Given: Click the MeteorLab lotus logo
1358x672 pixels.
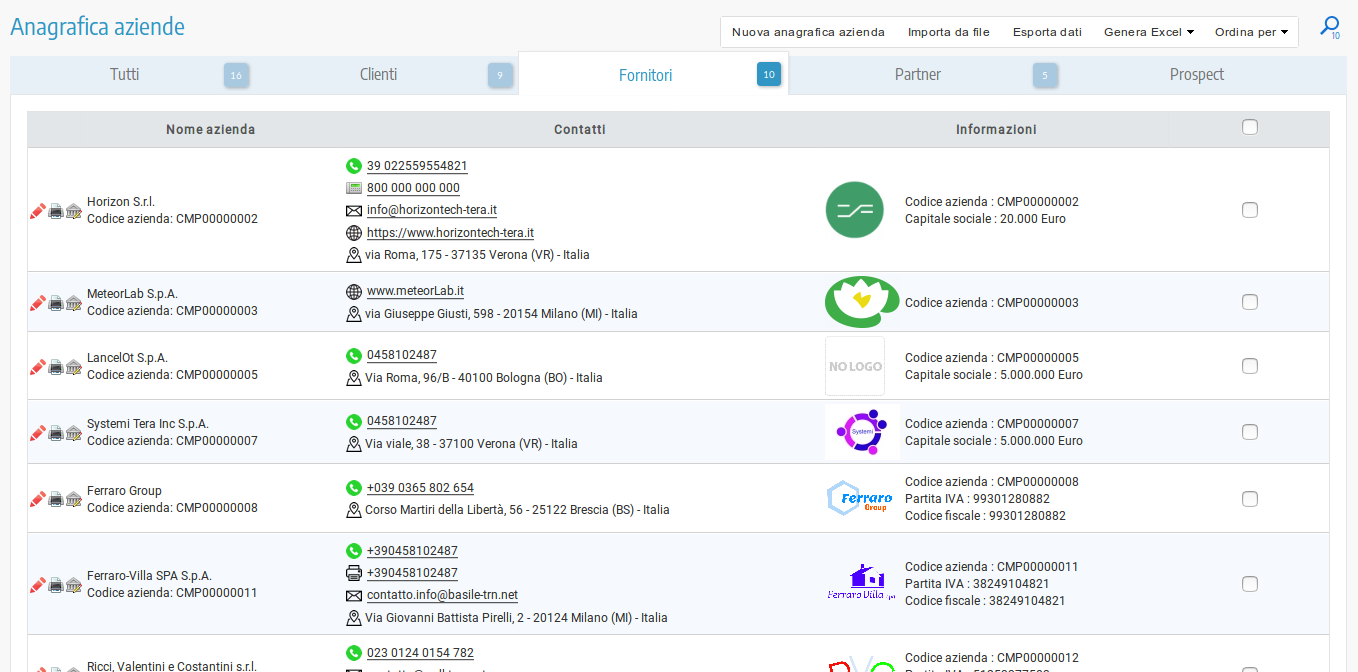Looking at the screenshot, I should tap(861, 302).
